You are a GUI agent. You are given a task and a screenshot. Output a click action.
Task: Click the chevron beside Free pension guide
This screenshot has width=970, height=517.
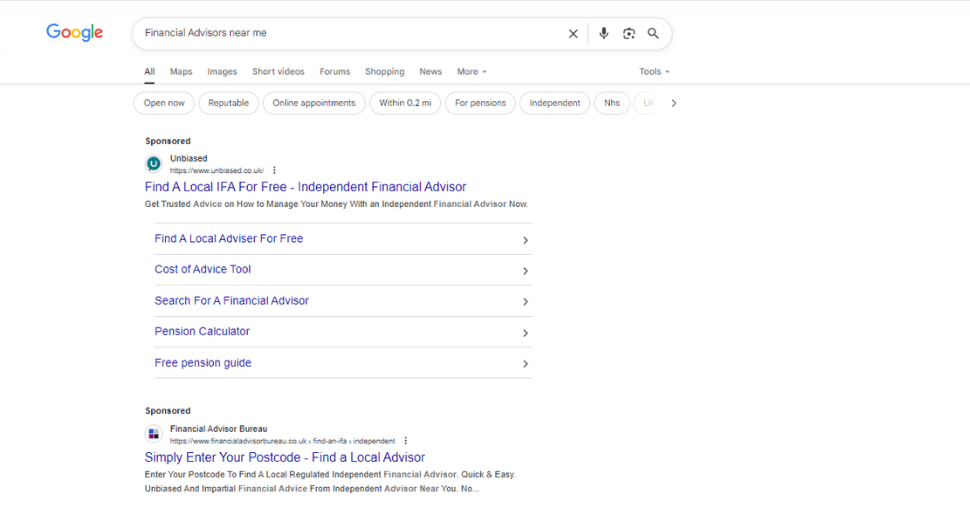(x=525, y=364)
